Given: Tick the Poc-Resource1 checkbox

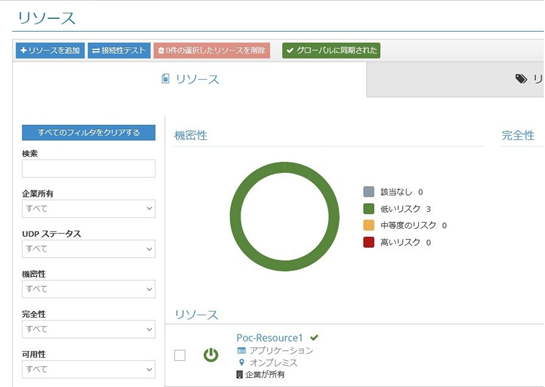Looking at the screenshot, I should pyautogui.click(x=180, y=355).
